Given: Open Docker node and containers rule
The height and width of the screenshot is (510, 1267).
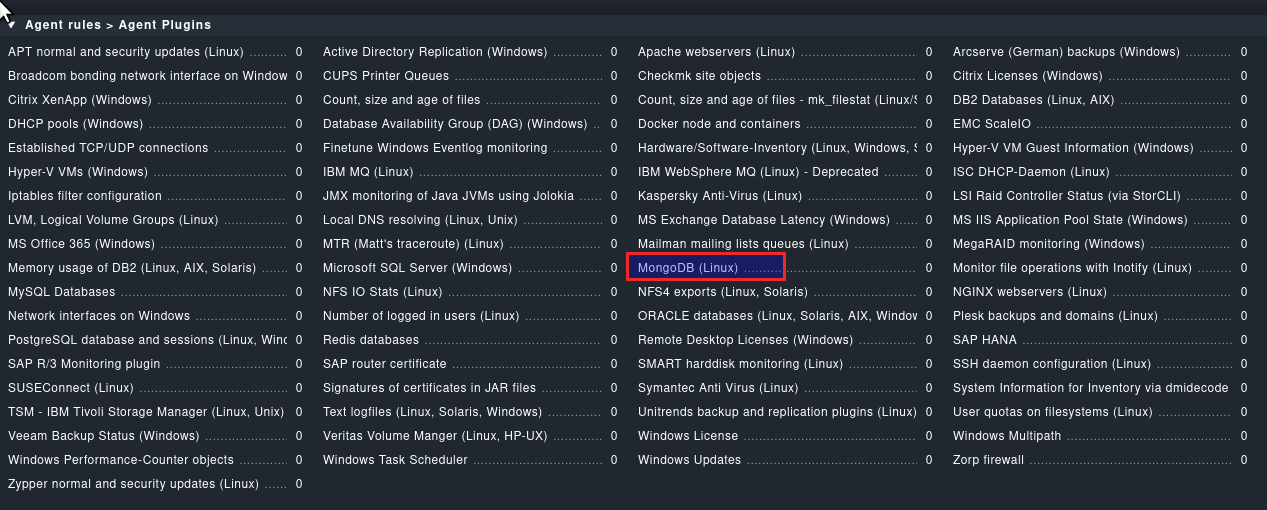Looking at the screenshot, I should [x=719, y=124].
